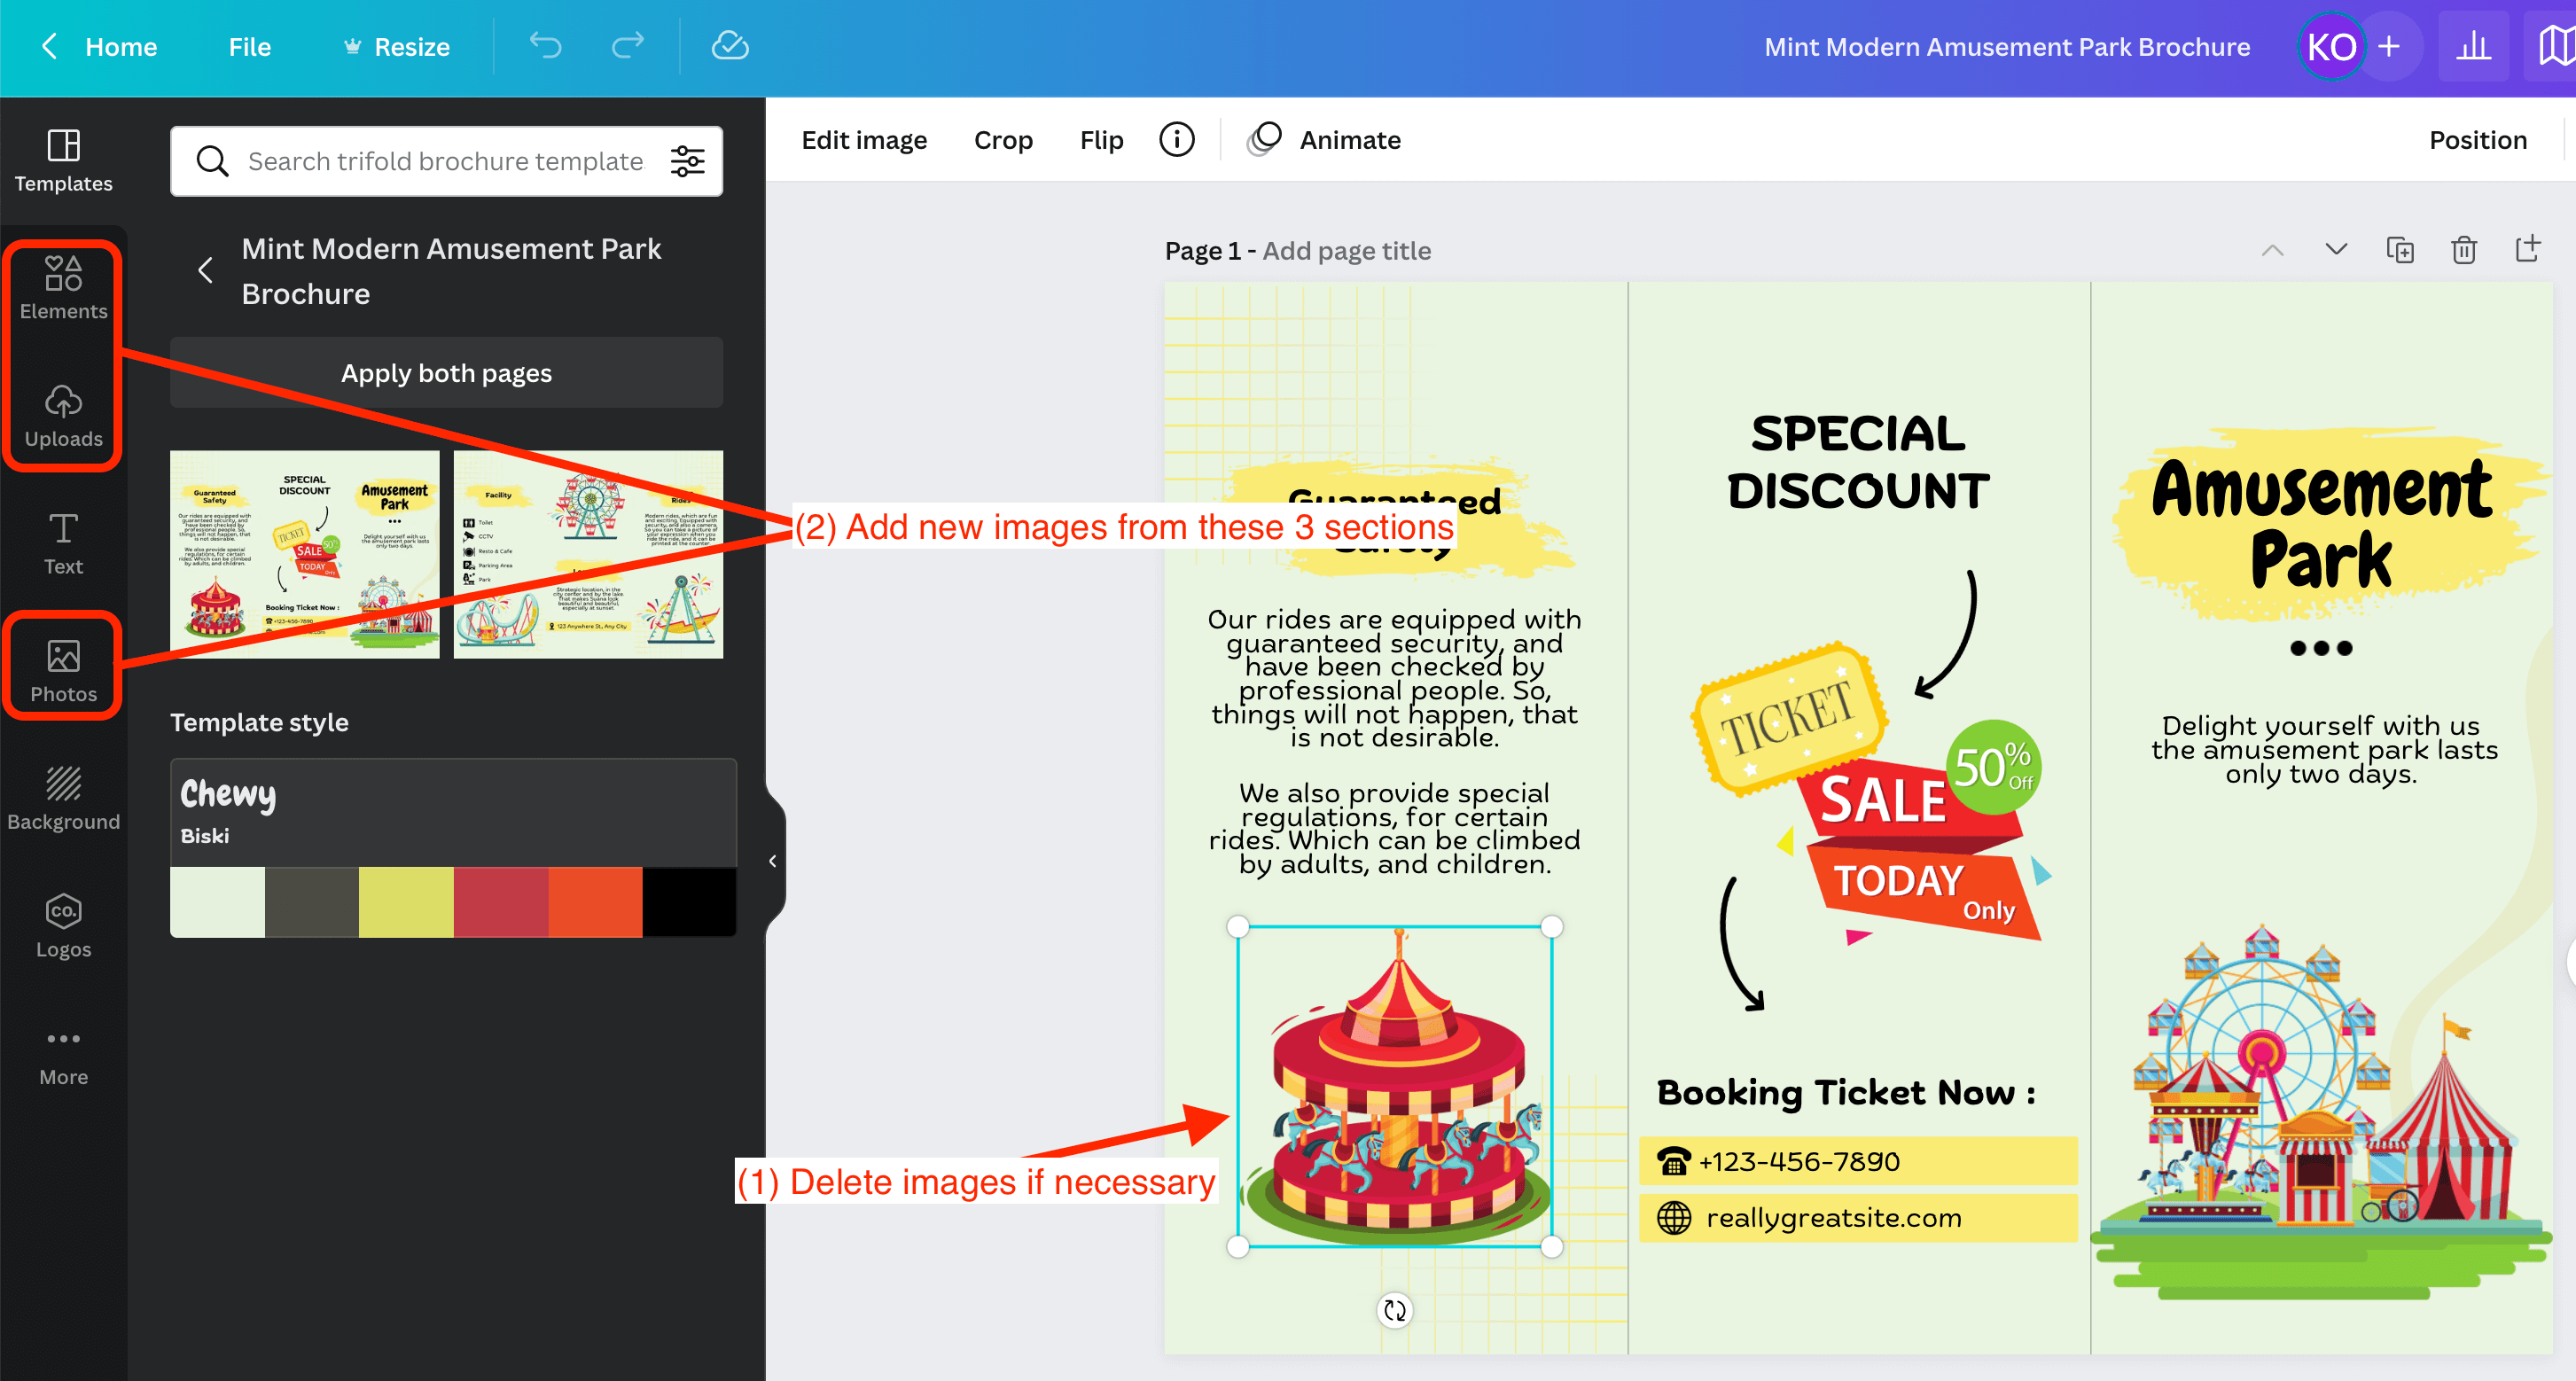
Task: Open the Uploads panel
Action: (63, 415)
